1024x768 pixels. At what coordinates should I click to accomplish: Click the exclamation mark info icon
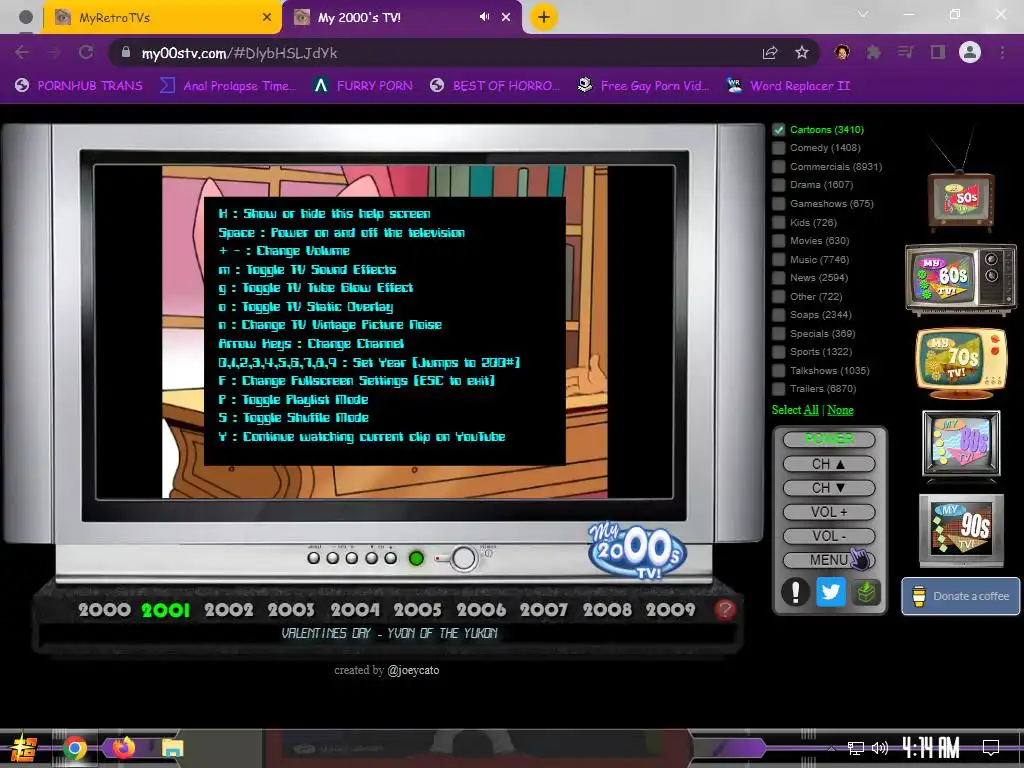pyautogui.click(x=795, y=592)
